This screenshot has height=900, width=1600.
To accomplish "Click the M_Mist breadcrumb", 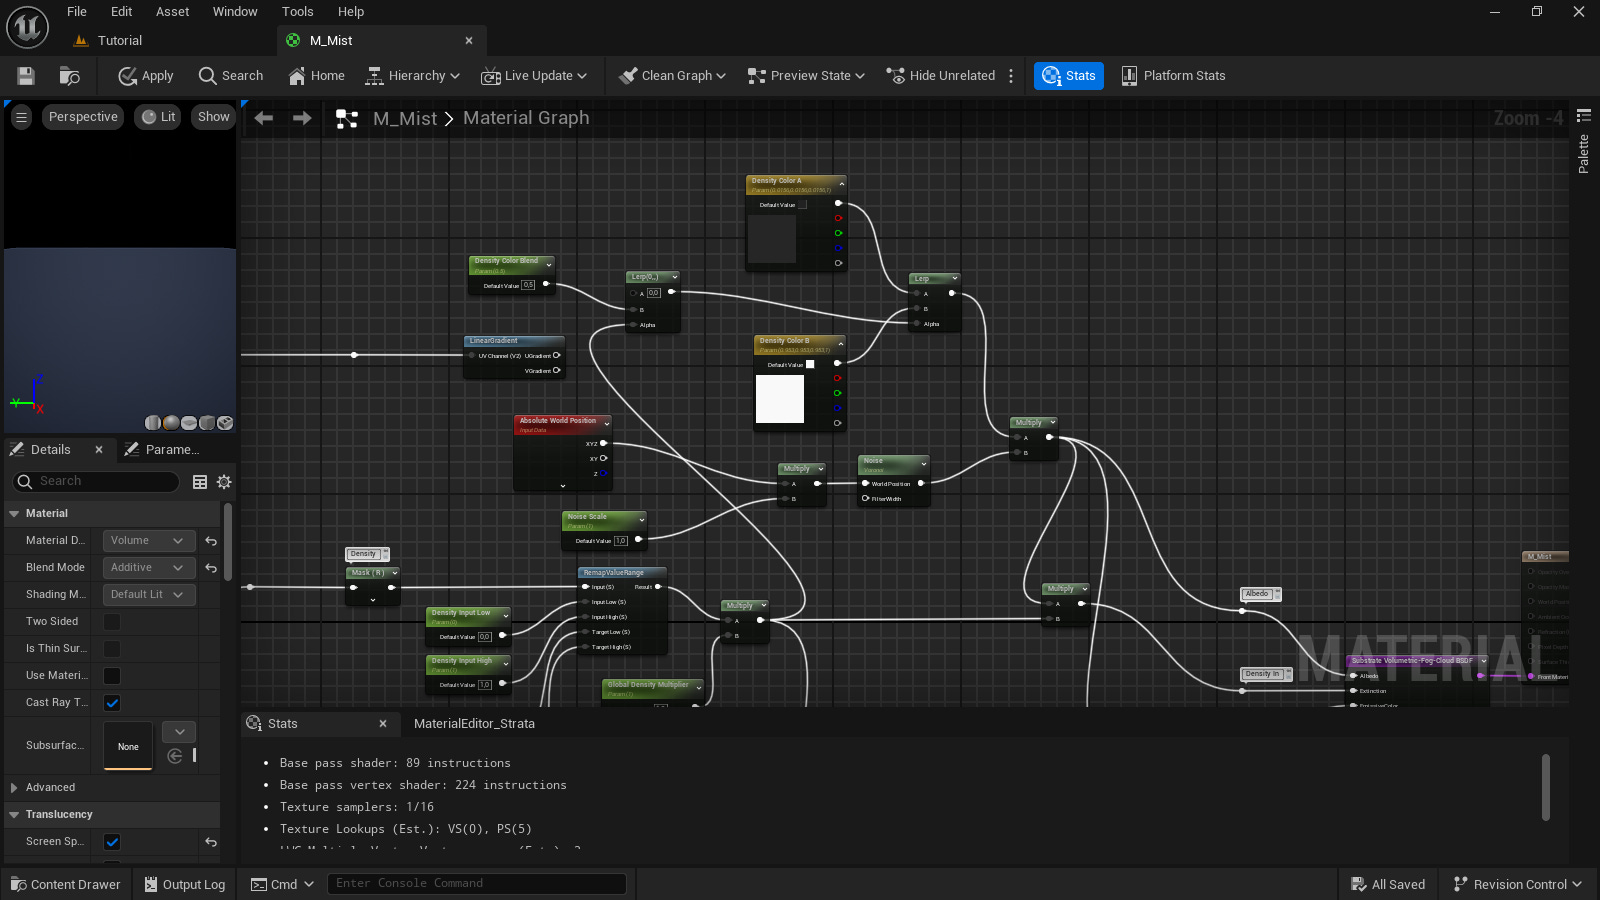I will (405, 118).
